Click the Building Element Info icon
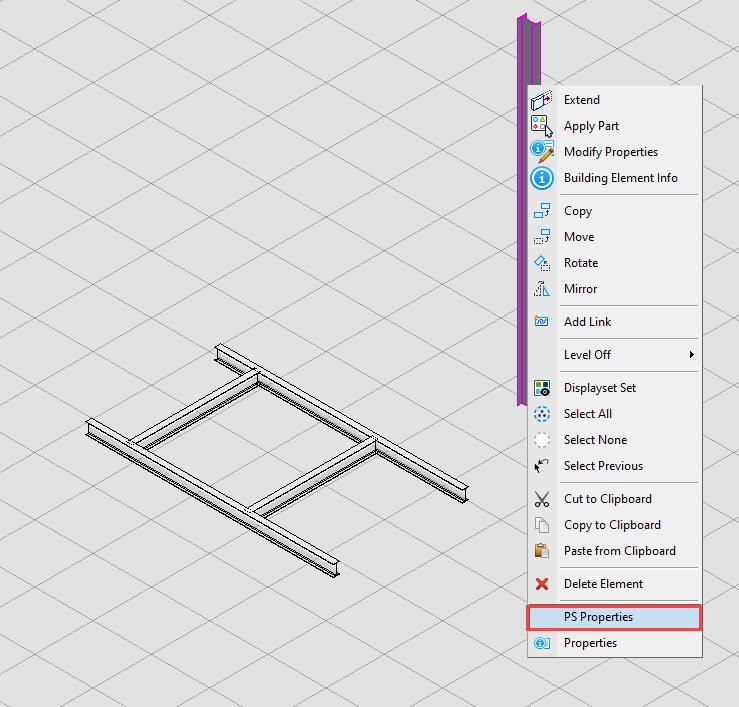The image size is (739, 707). pos(542,178)
